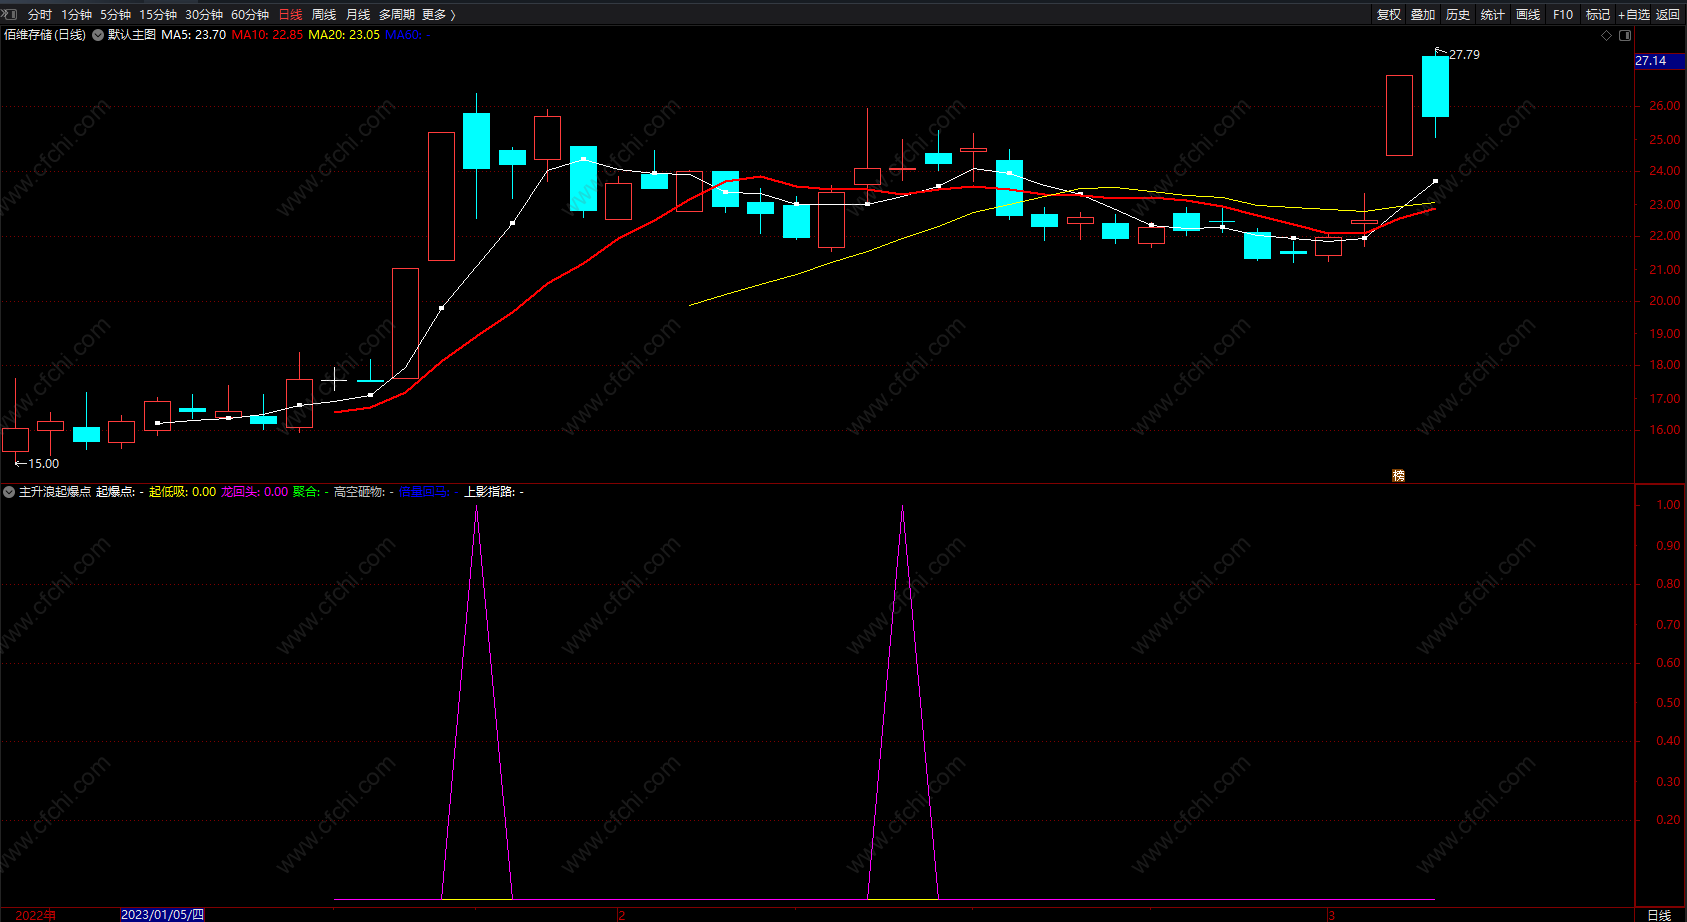Viewport: 1687px width, 922px height.
Task: Open the F10 company info
Action: [1563, 14]
